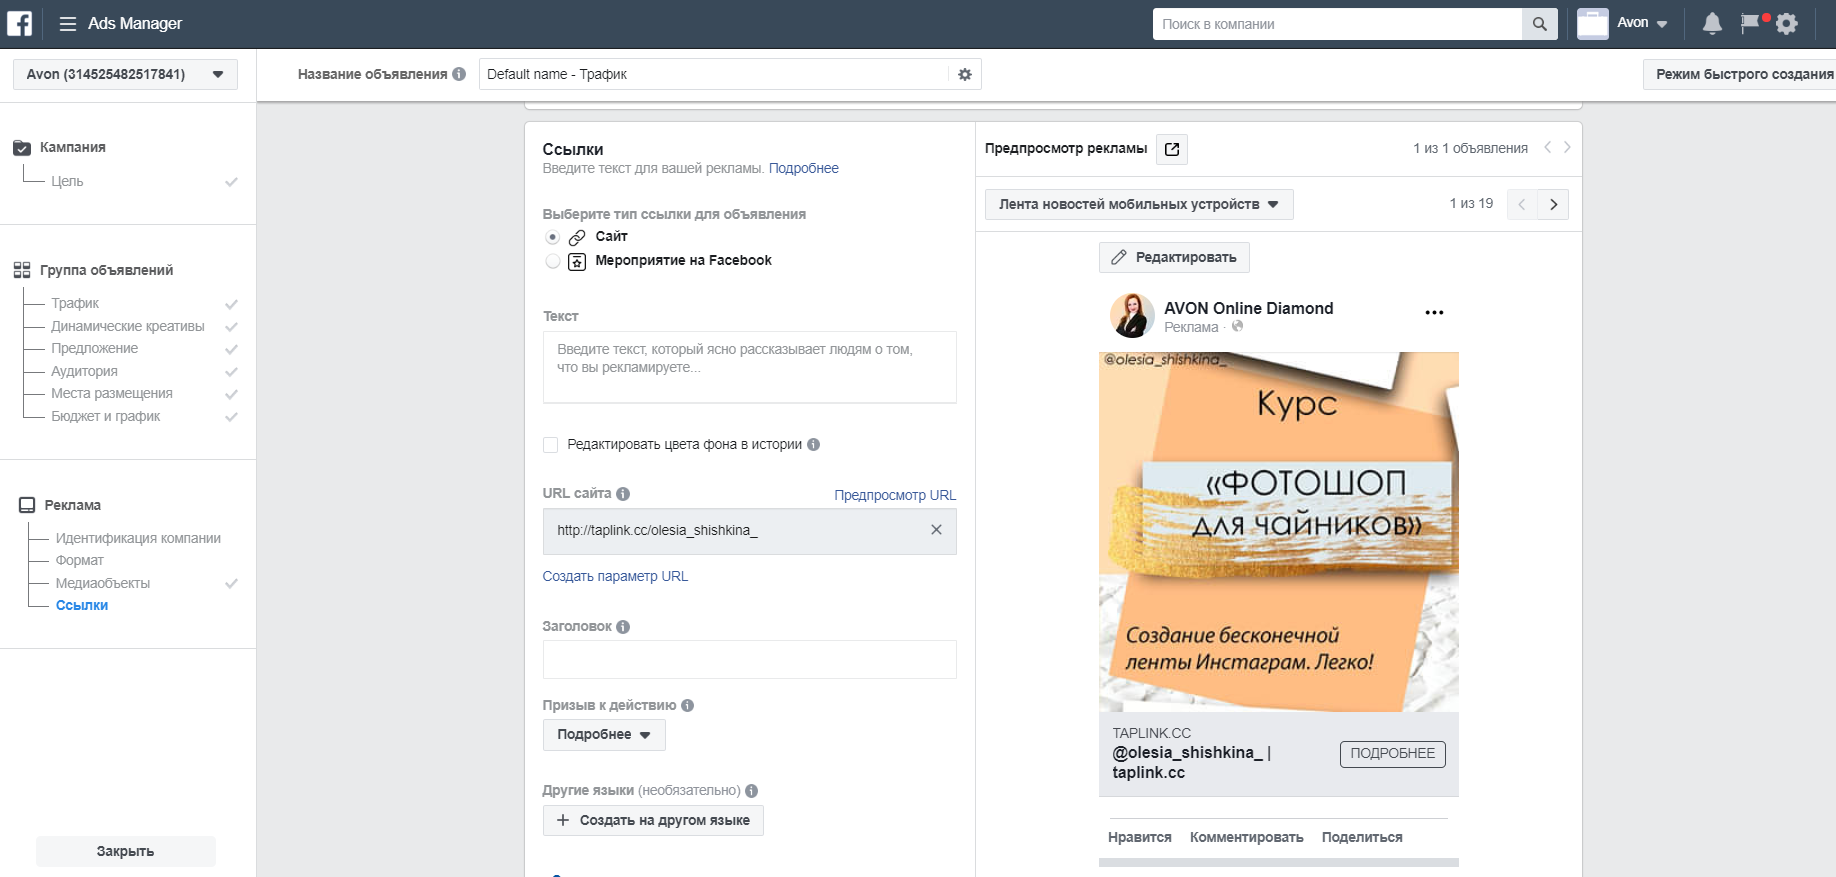Screen dimensions: 1836x877
Task: Click Режим быстрого создания button
Action: tap(1740, 74)
